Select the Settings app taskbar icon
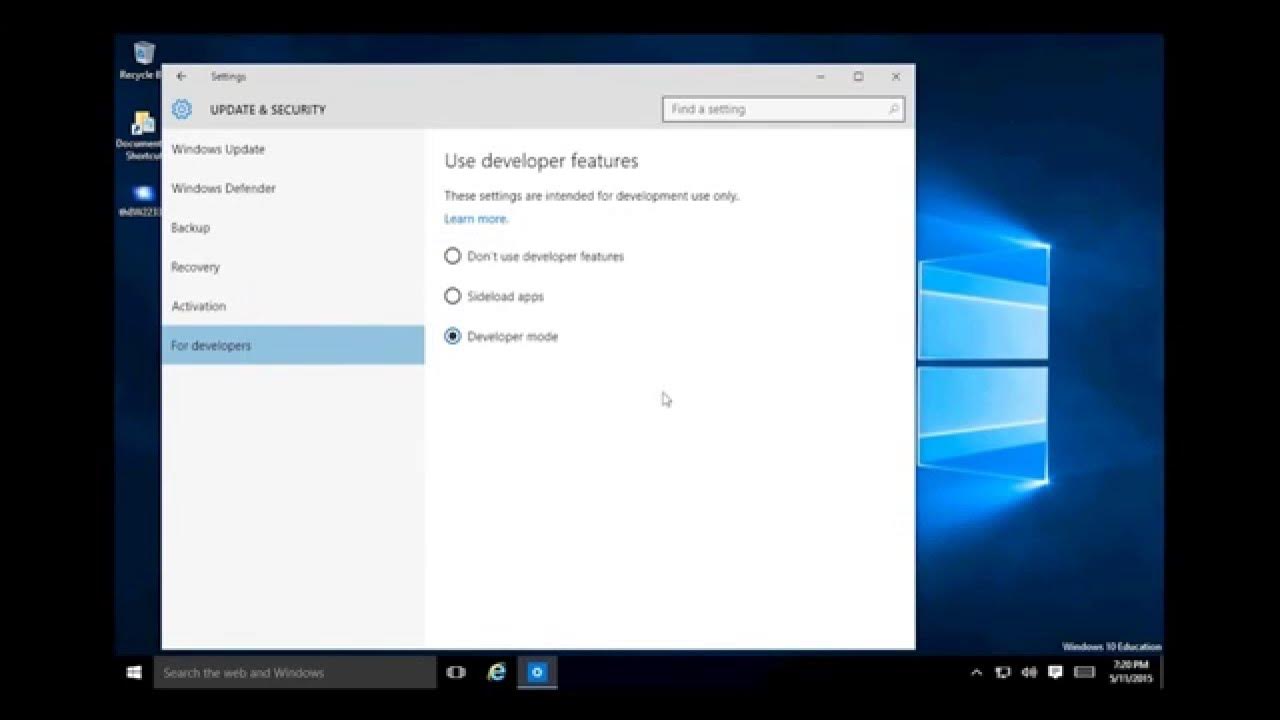Image resolution: width=1280 pixels, height=720 pixels. click(x=537, y=673)
